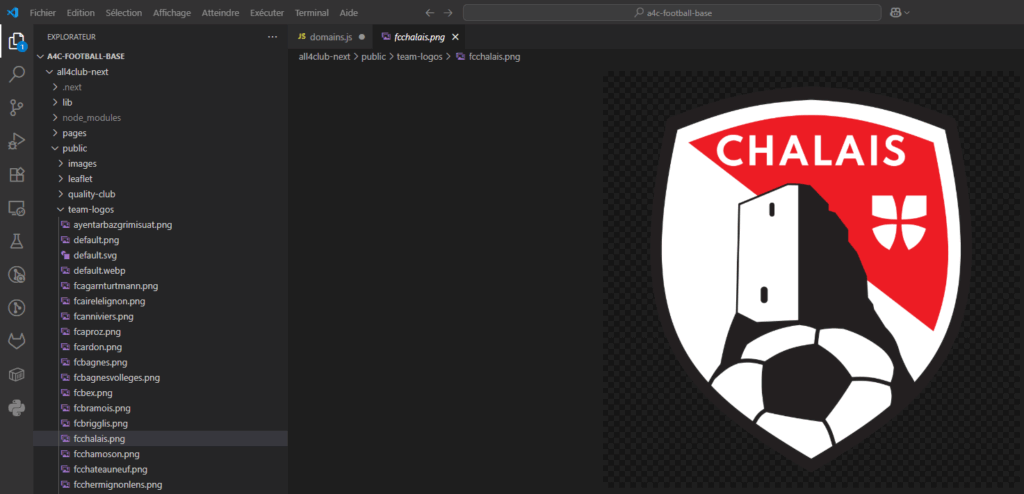Open the Explorer view in activity bar

16,42
